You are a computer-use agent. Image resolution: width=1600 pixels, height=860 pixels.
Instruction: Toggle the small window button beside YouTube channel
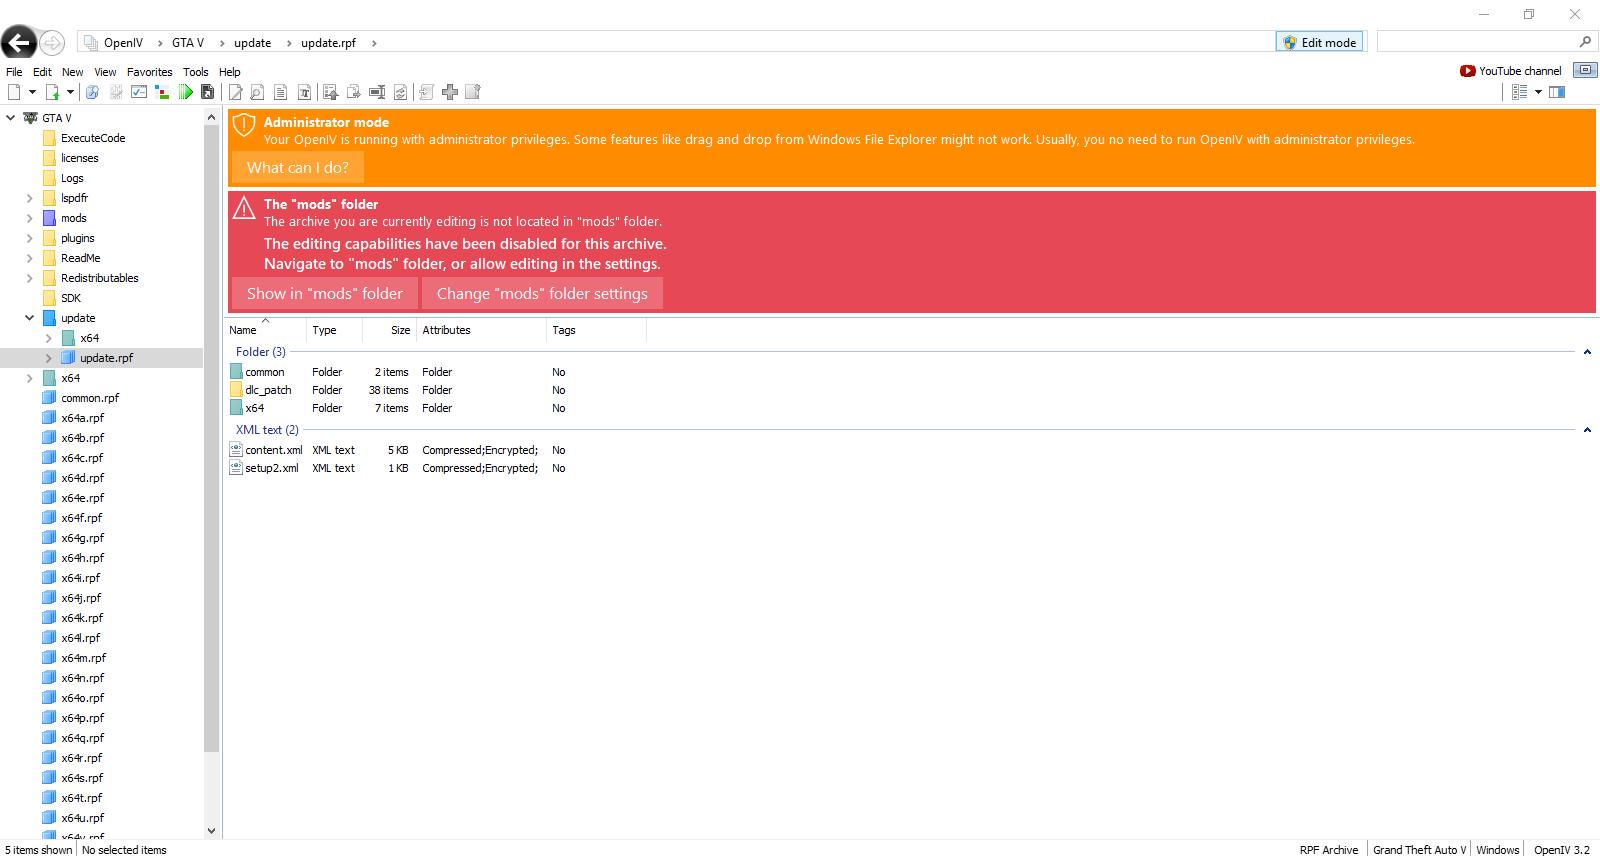1585,70
